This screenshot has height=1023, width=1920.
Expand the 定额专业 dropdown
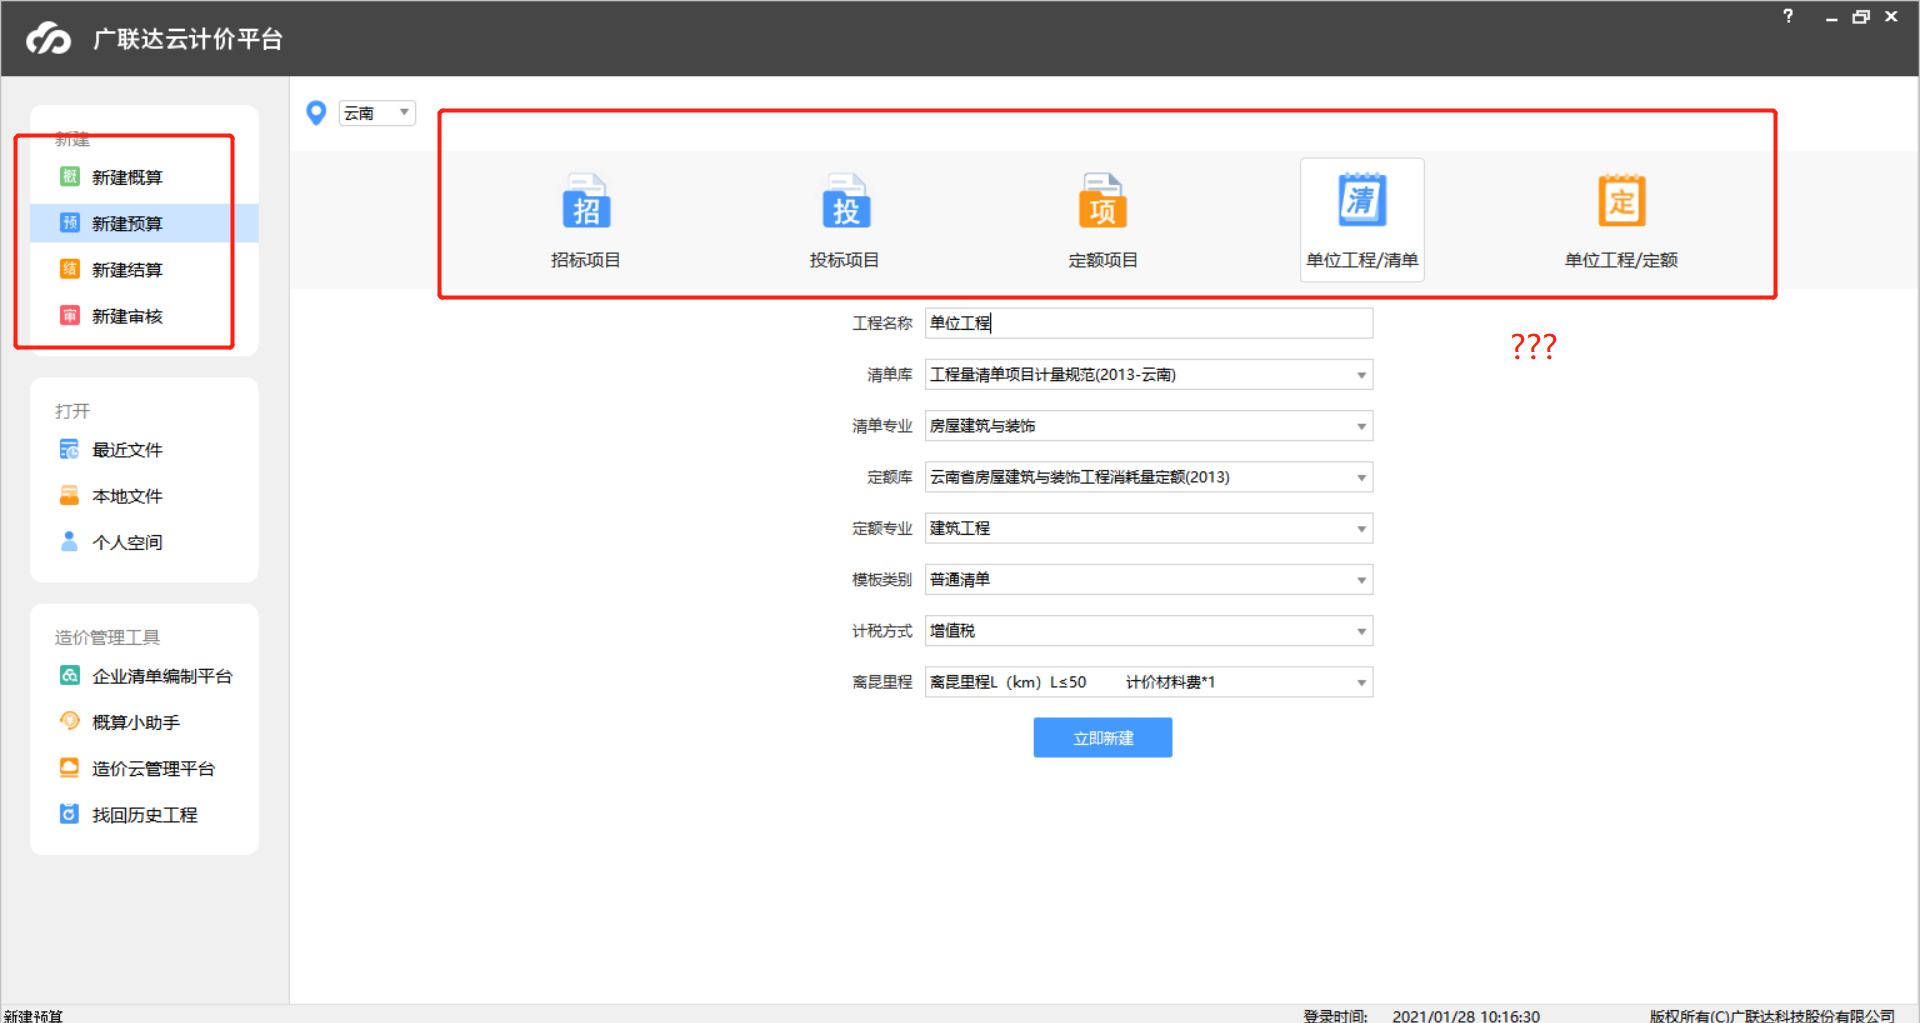pyautogui.click(x=1361, y=528)
